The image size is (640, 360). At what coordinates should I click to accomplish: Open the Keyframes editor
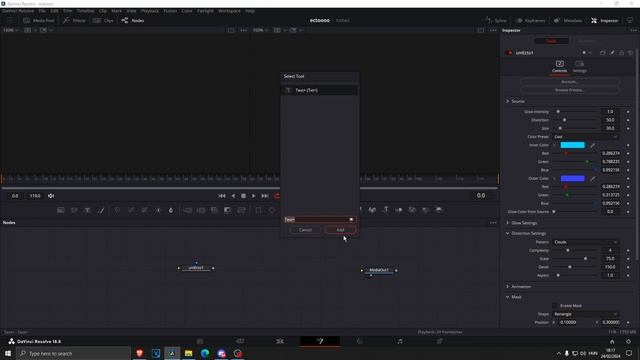click(x=530, y=20)
